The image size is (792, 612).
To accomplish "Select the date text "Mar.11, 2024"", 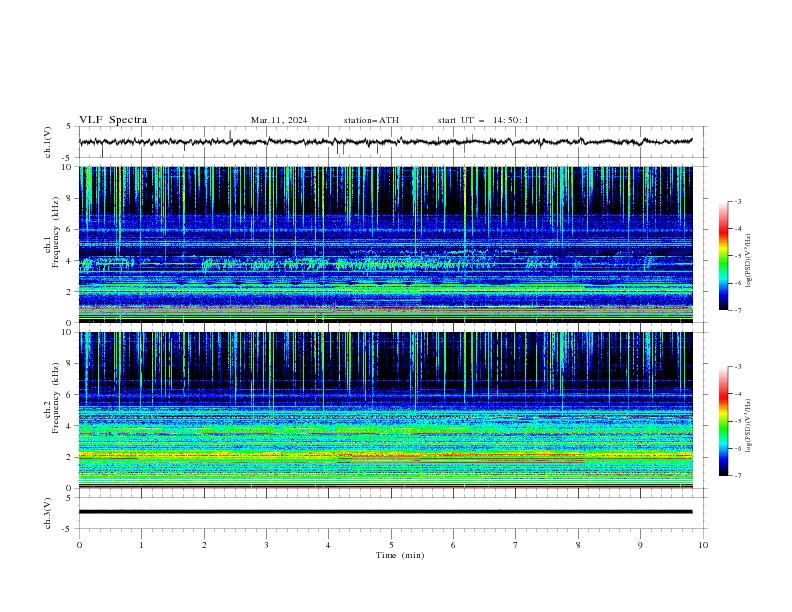I will 279,120.
